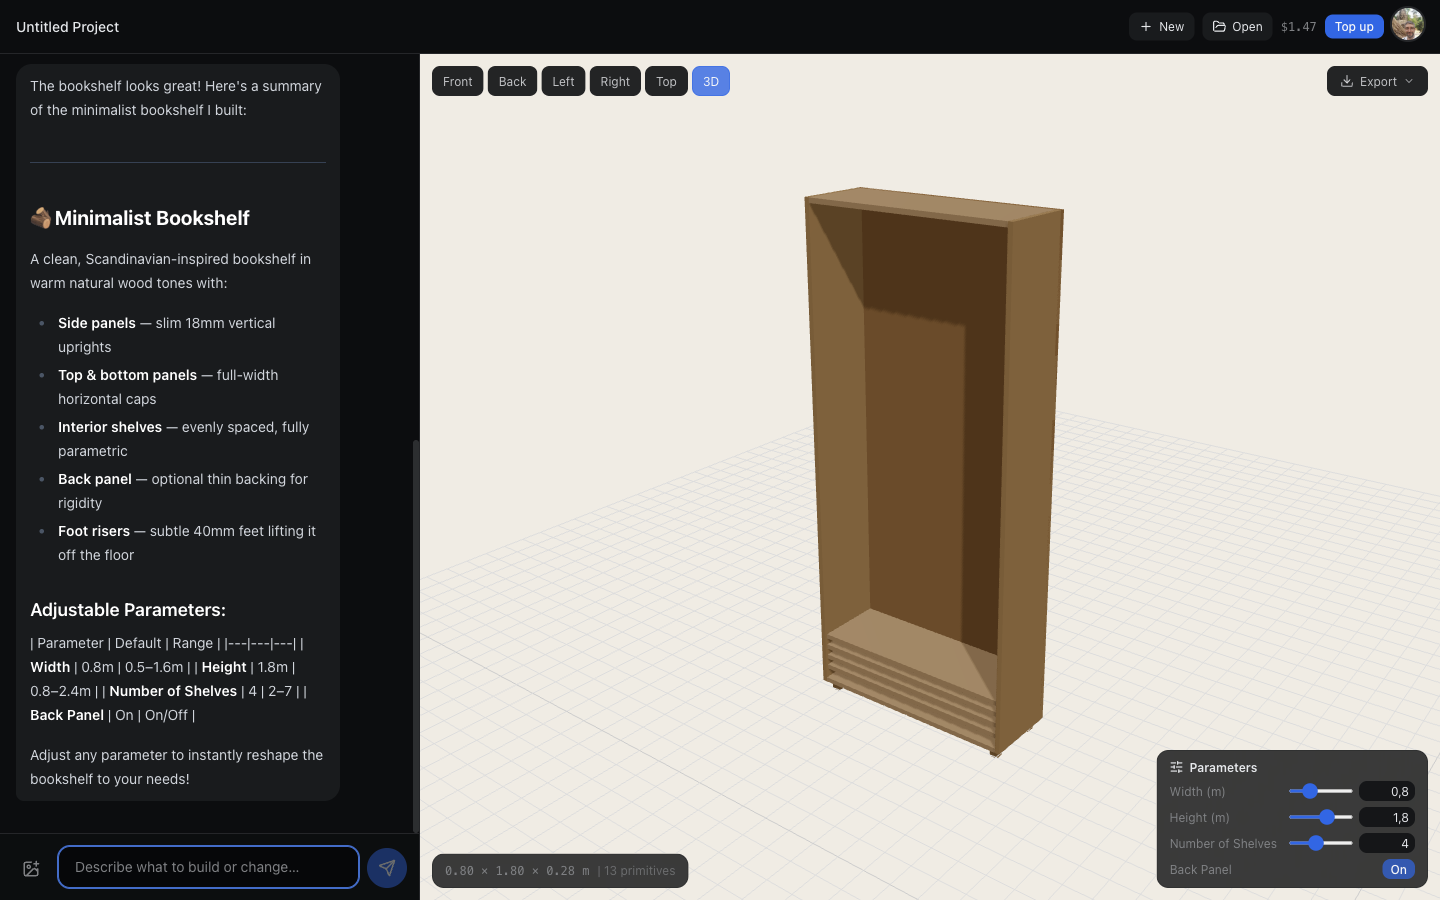
Task: Open an existing project with Open
Action: 1237,27
